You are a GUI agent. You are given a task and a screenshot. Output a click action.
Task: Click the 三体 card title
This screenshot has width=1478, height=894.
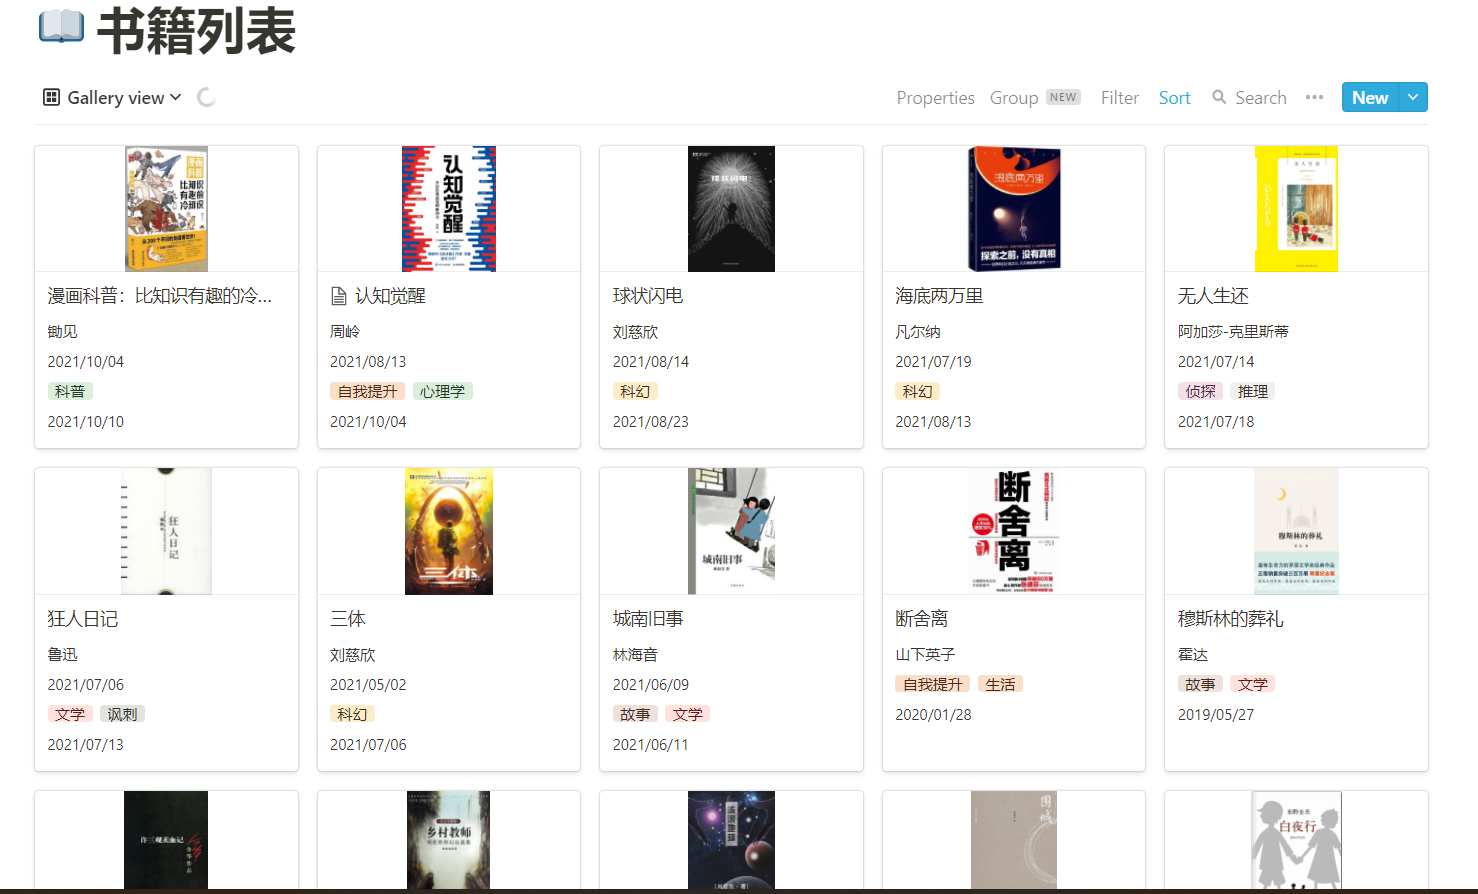pos(348,619)
